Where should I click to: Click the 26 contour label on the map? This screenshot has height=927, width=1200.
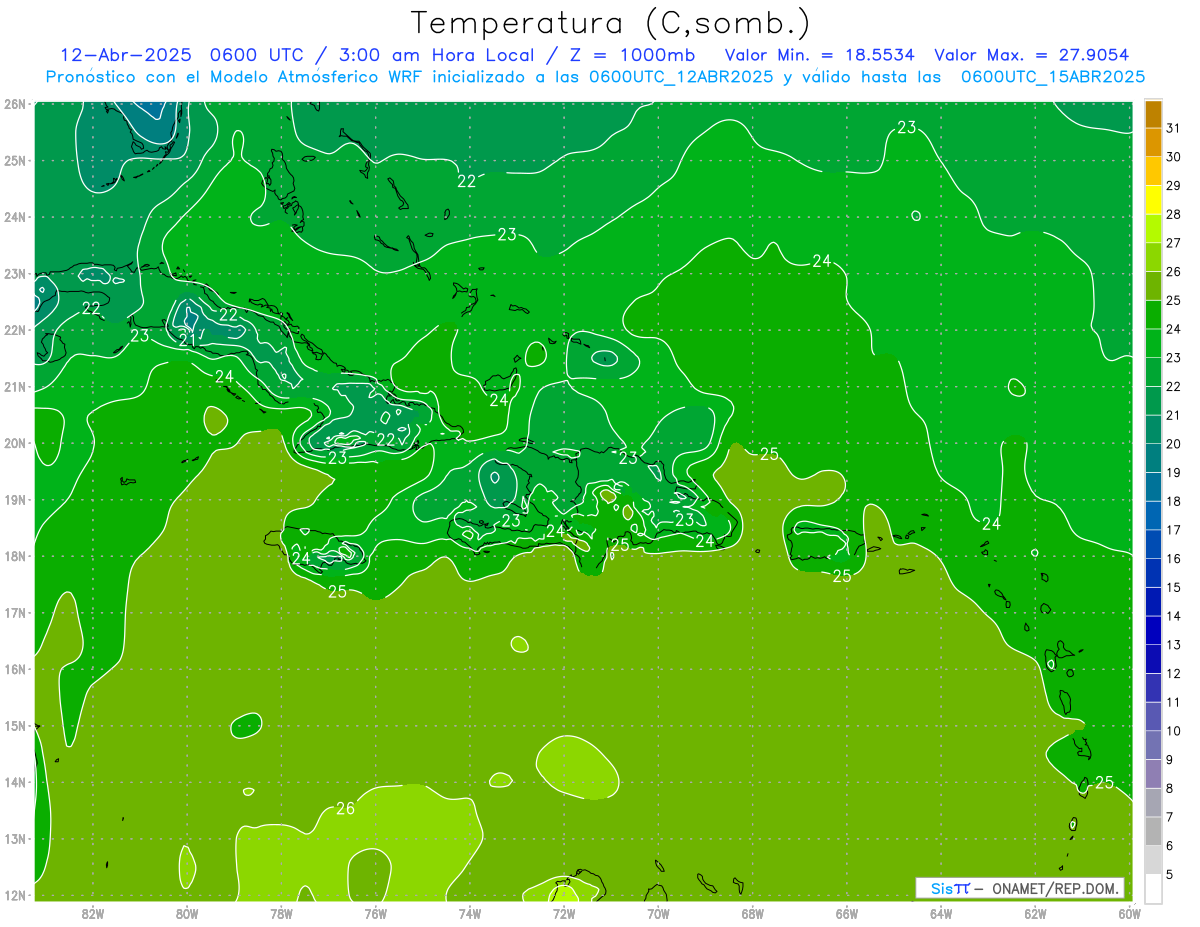tap(345, 808)
